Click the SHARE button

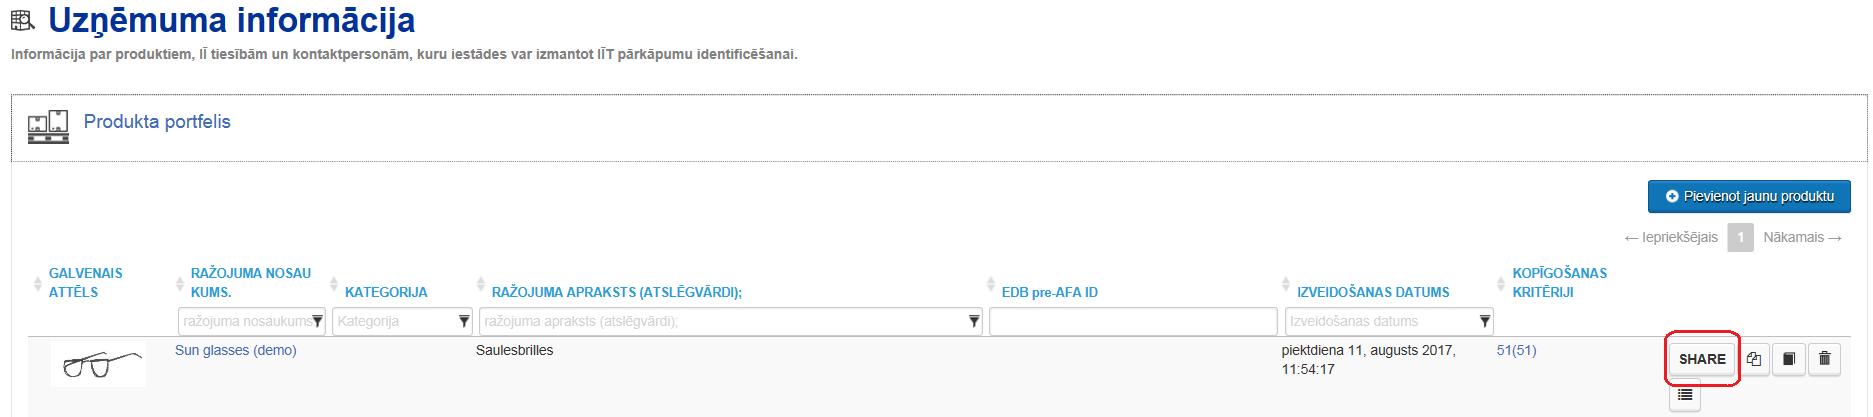pos(1702,359)
